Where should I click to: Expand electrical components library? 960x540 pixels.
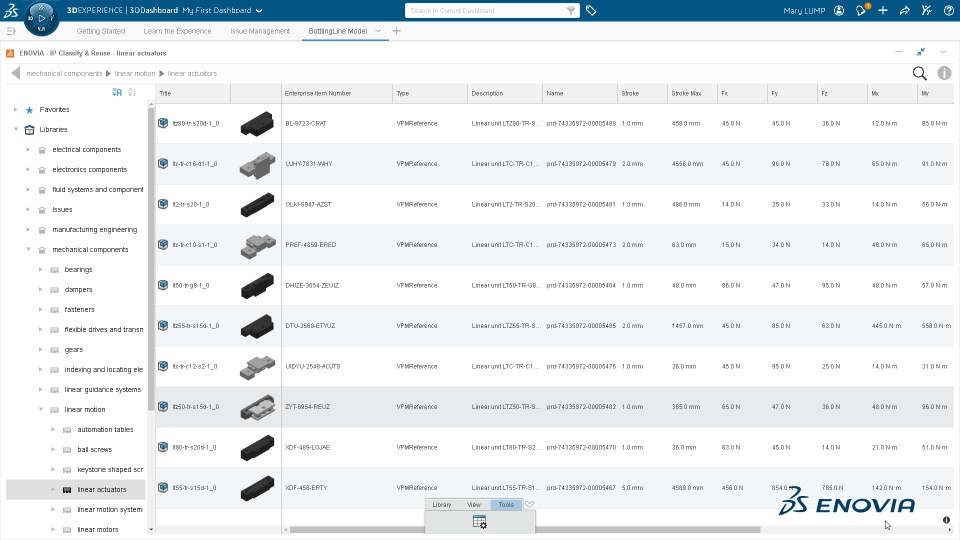click(28, 149)
